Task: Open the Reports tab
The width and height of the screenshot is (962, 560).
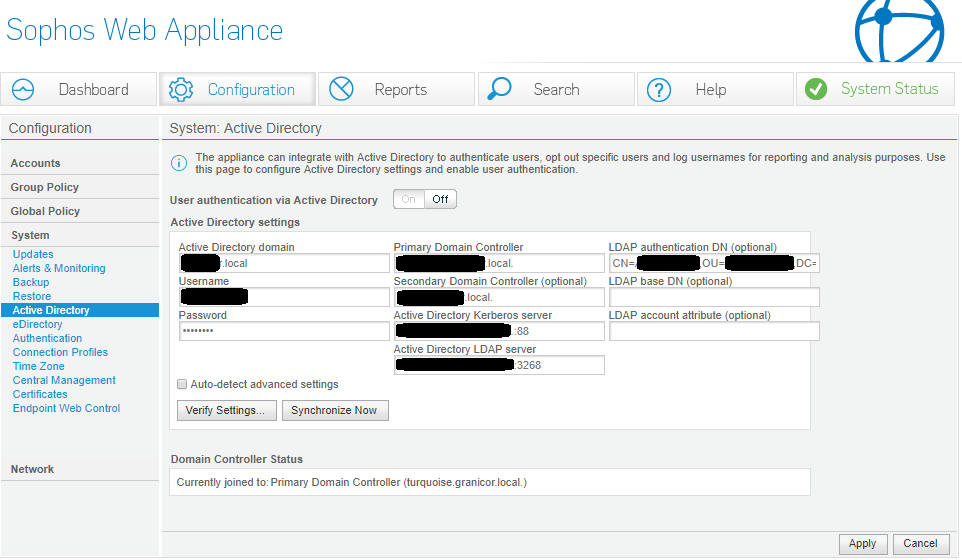Action: [x=396, y=89]
